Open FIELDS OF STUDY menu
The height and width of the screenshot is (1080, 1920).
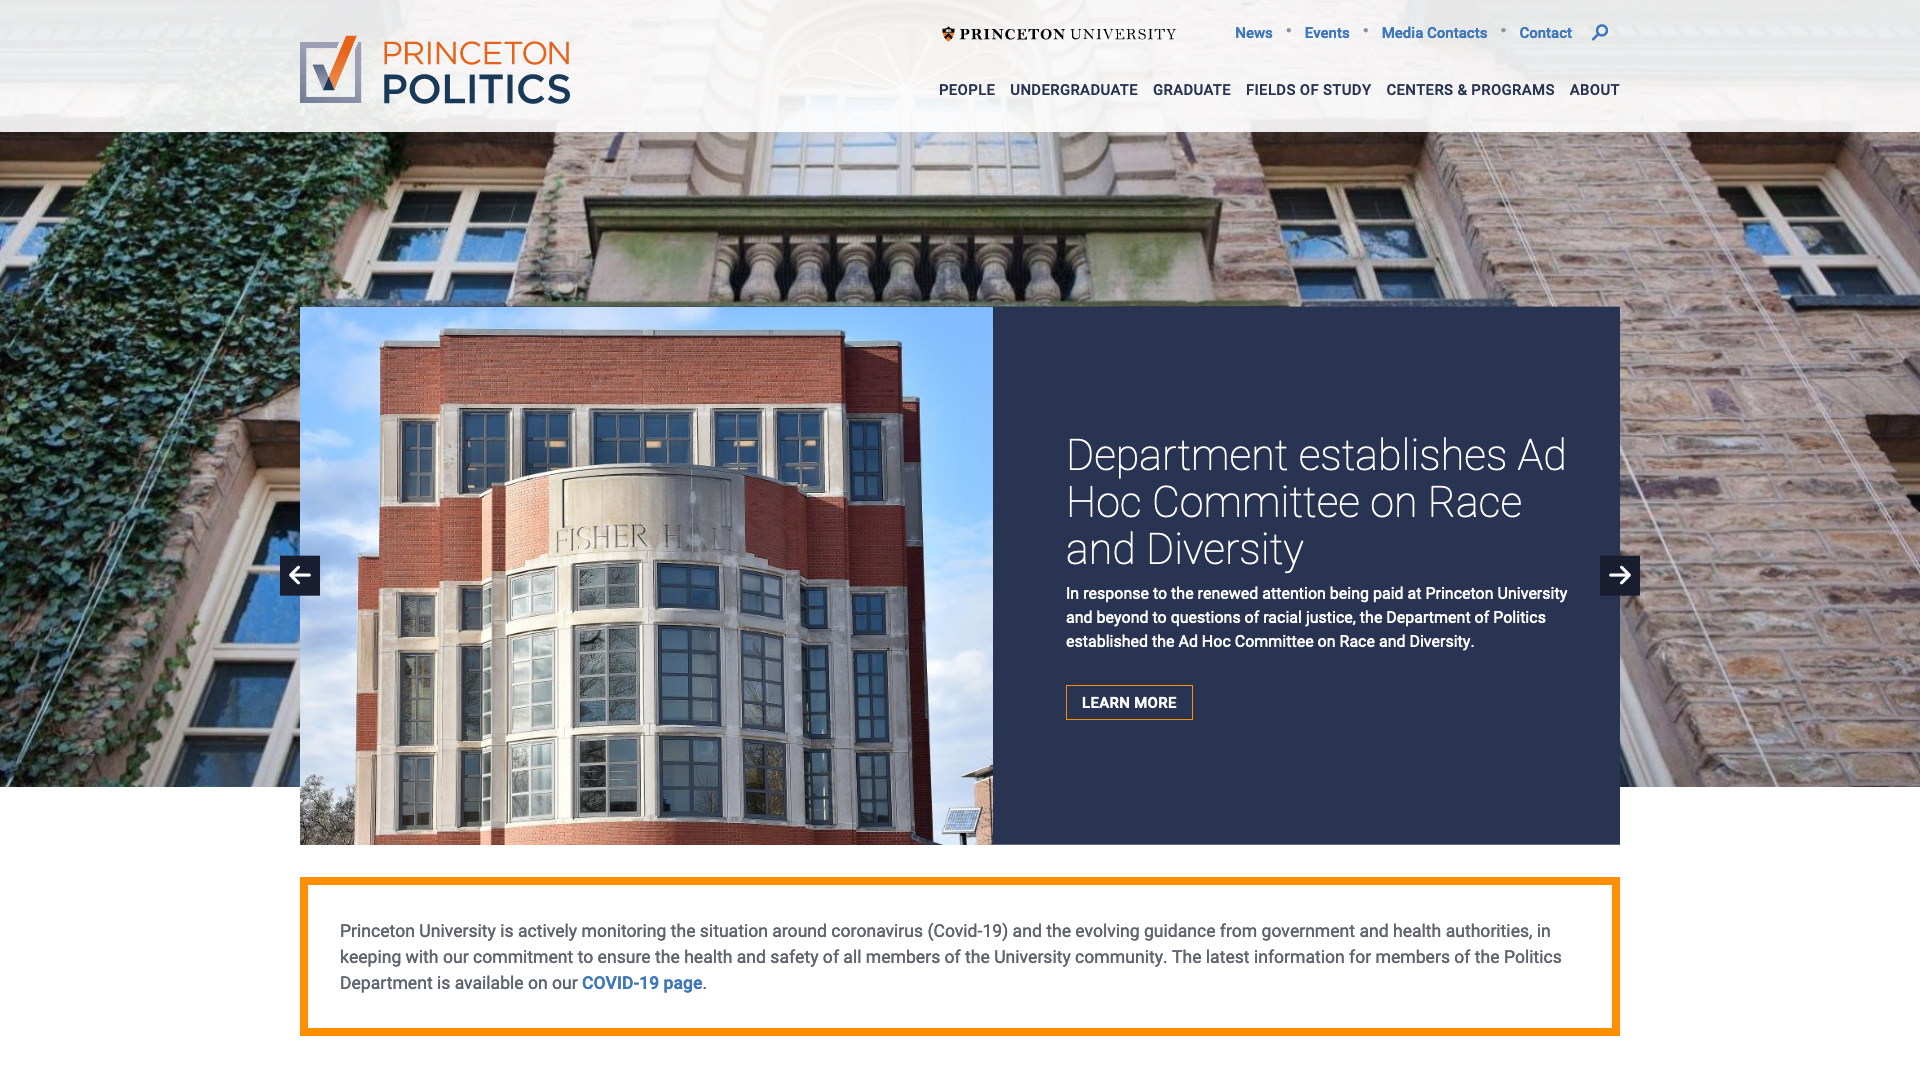(1308, 90)
